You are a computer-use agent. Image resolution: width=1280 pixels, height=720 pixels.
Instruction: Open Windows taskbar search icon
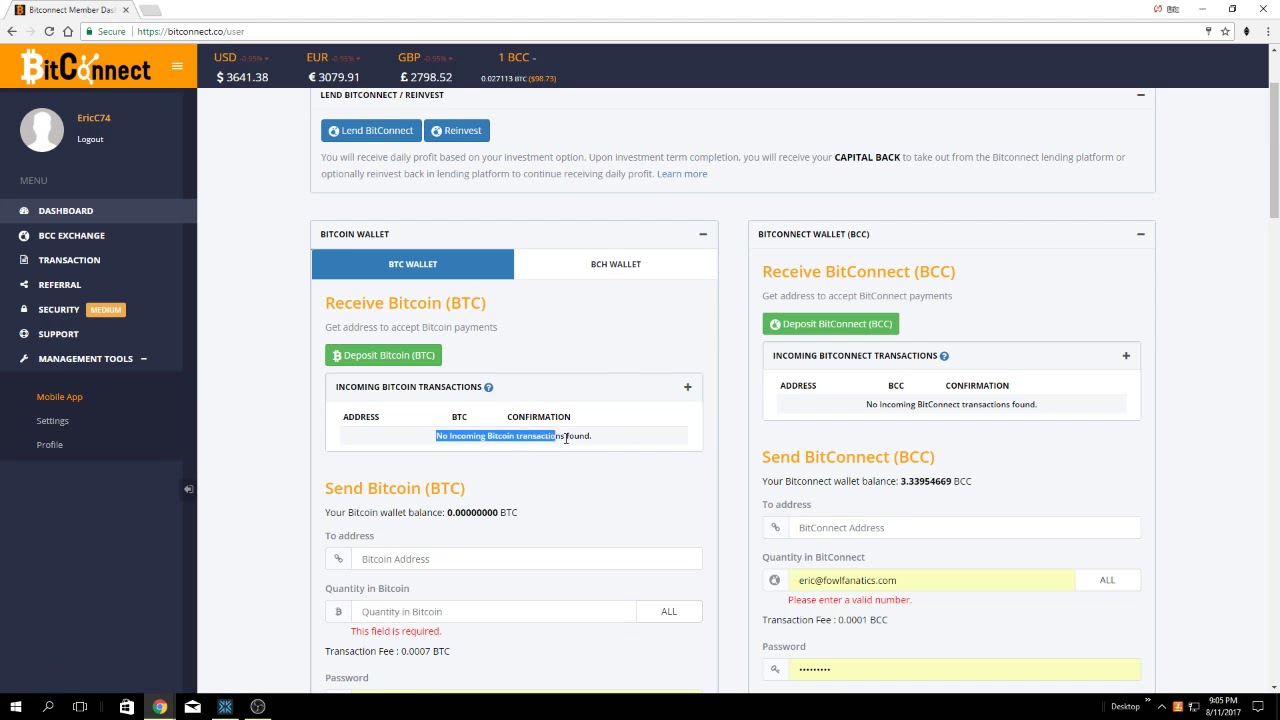[48, 707]
